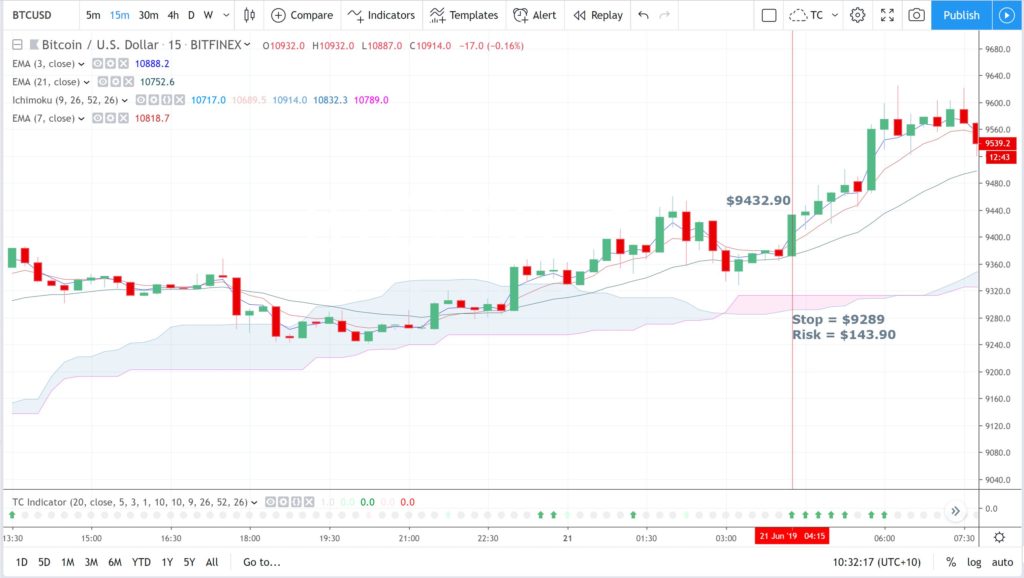This screenshot has height=578, width=1024.
Task: Toggle percent scale
Action: point(951,562)
